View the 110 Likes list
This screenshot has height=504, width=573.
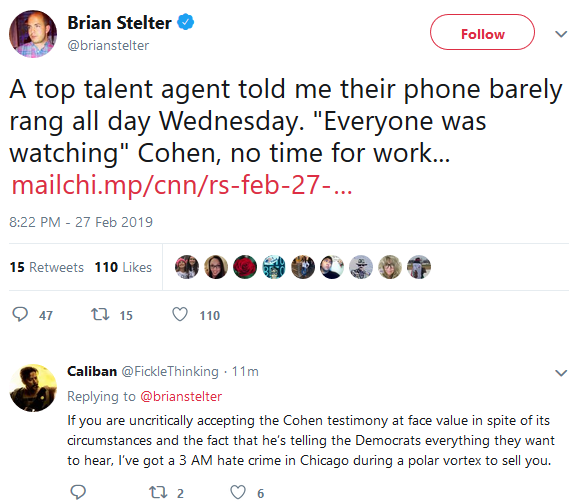[x=123, y=267]
